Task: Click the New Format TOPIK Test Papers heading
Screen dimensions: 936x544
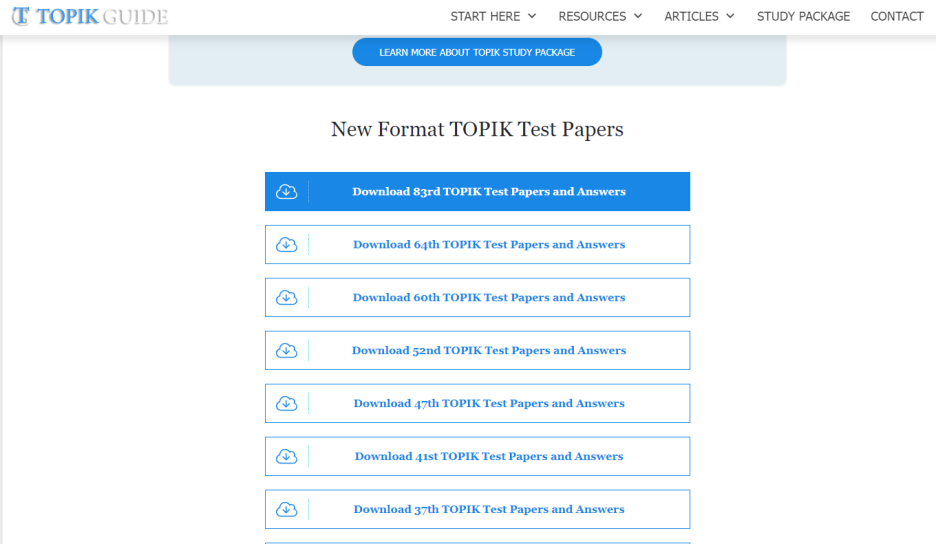Action: coord(477,129)
